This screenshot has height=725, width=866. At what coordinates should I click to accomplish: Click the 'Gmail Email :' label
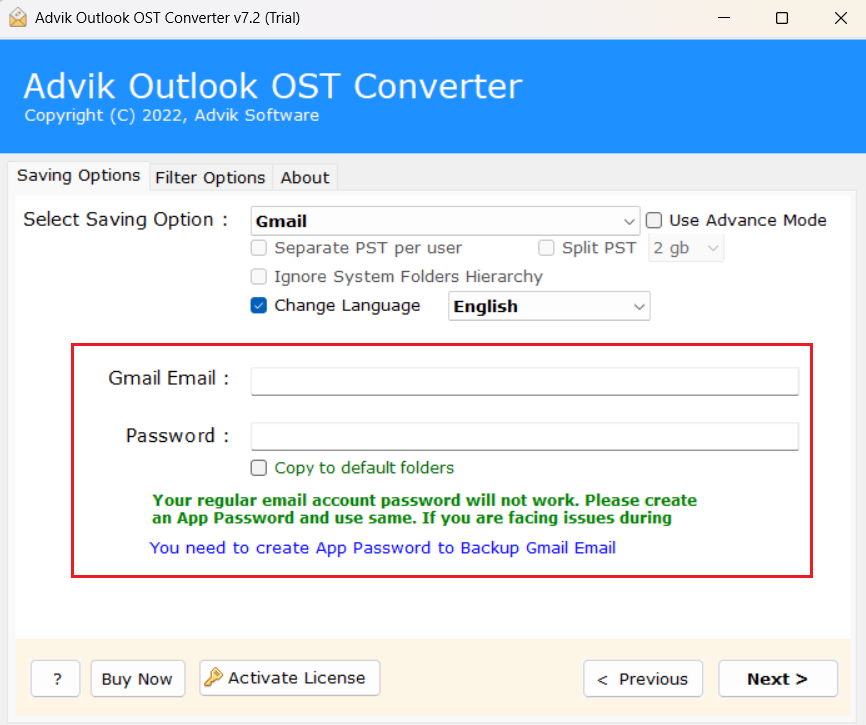168,378
